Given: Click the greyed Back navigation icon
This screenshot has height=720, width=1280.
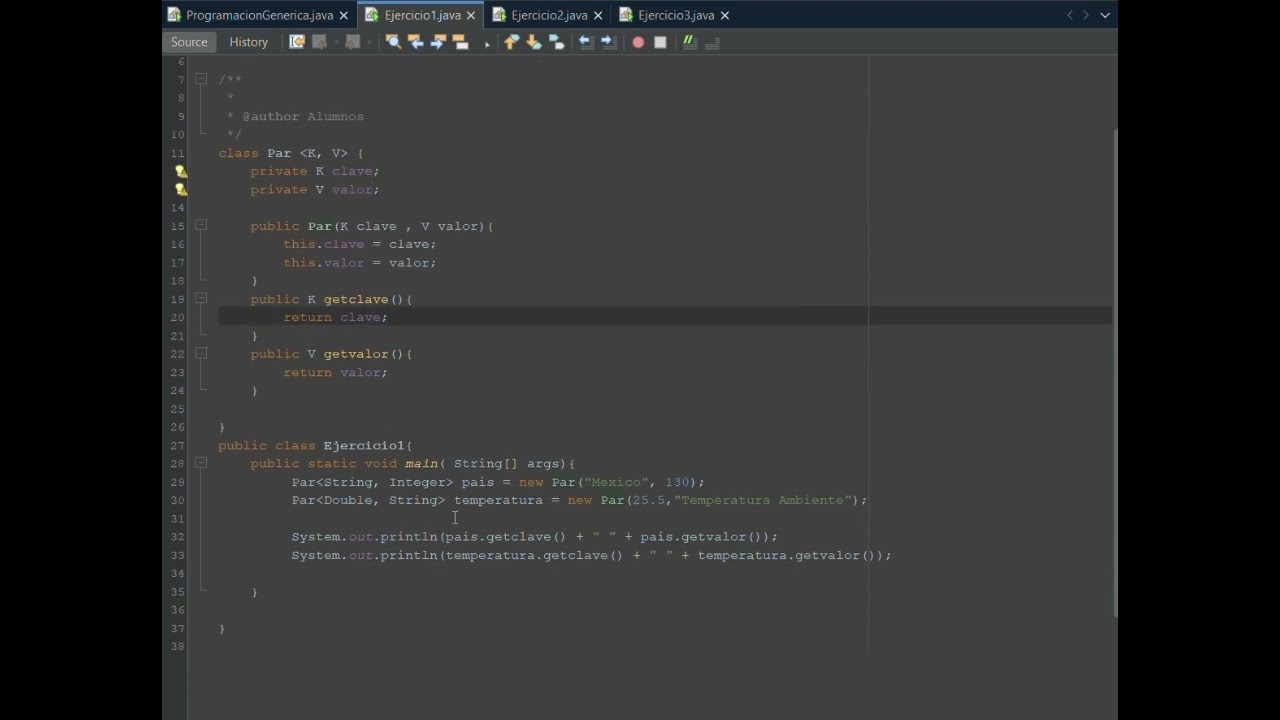Looking at the screenshot, I should tap(320, 42).
